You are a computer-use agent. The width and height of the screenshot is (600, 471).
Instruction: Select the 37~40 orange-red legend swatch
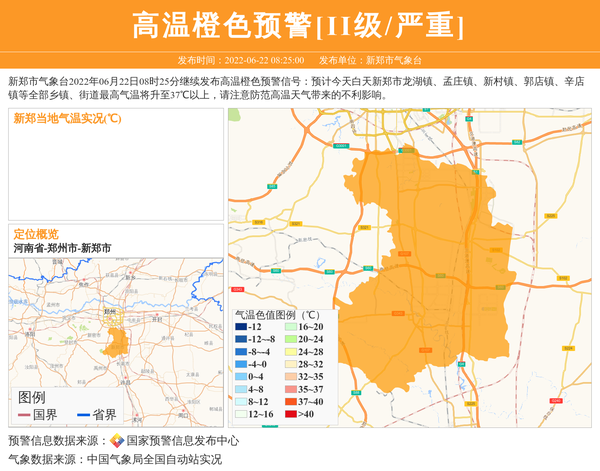[289, 402]
